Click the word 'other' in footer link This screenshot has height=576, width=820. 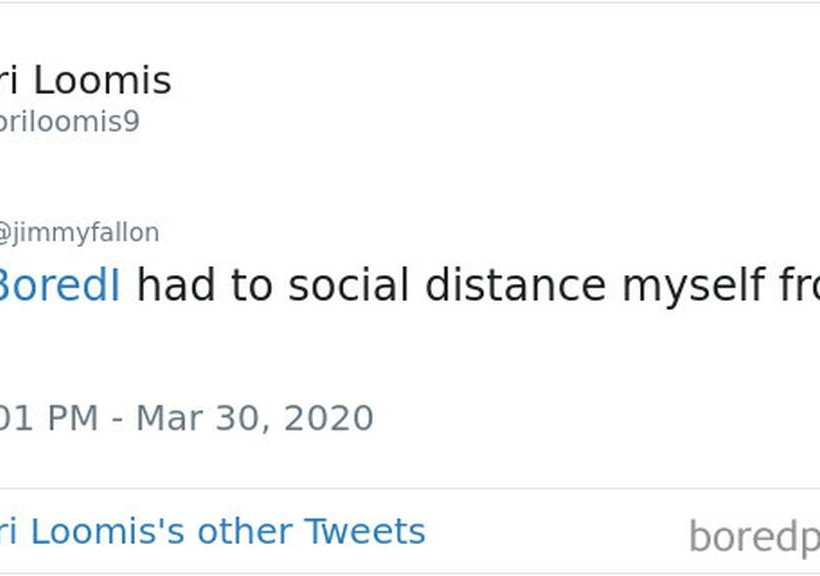(244, 531)
